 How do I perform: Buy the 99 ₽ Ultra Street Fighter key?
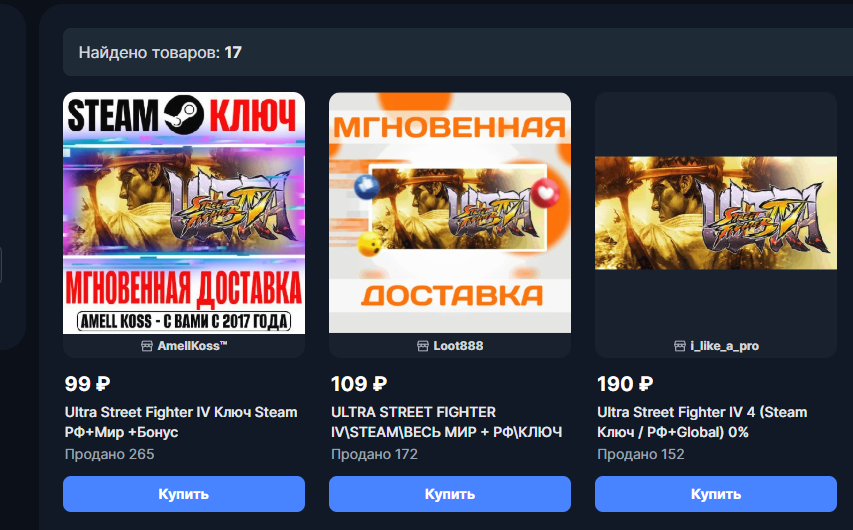pos(184,494)
